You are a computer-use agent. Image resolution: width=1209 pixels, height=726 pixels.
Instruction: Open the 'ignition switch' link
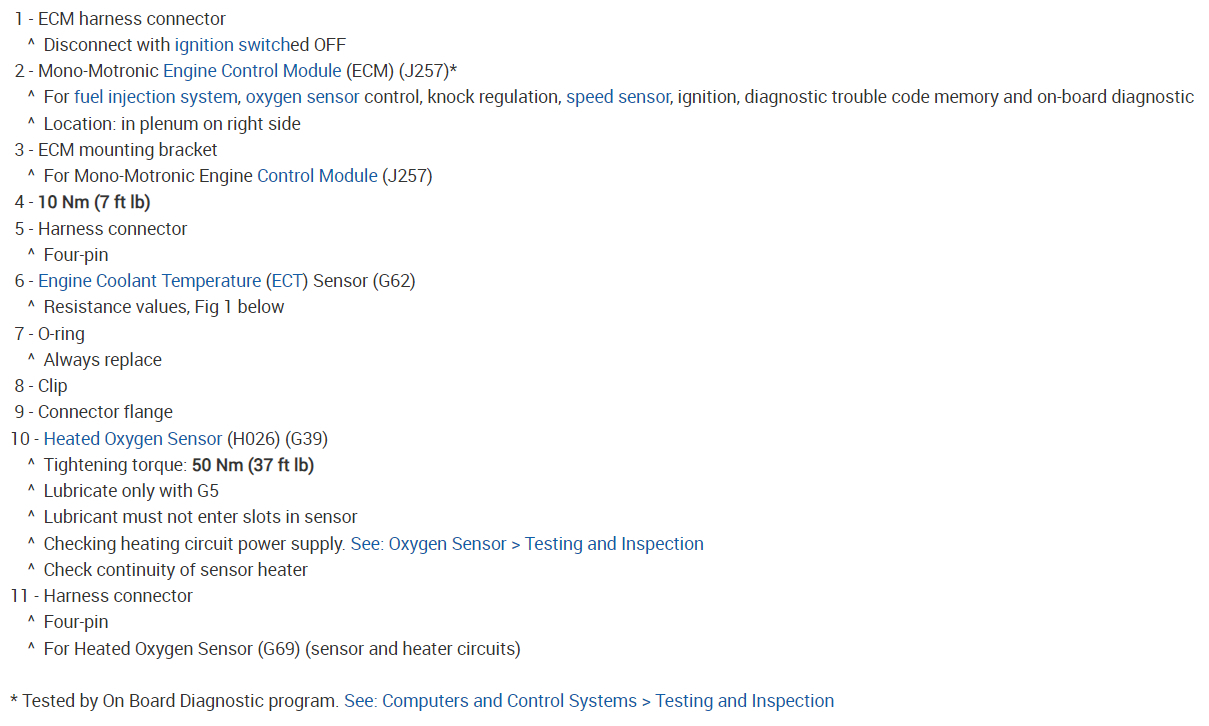[x=231, y=45]
